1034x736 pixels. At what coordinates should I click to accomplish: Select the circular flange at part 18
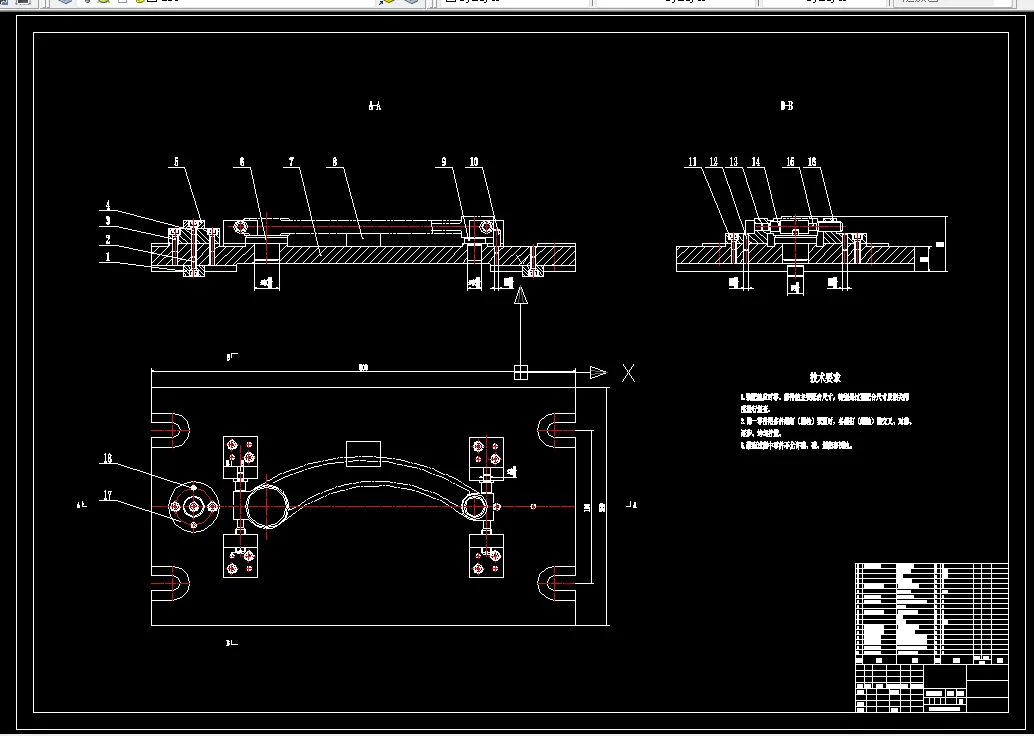[193, 506]
